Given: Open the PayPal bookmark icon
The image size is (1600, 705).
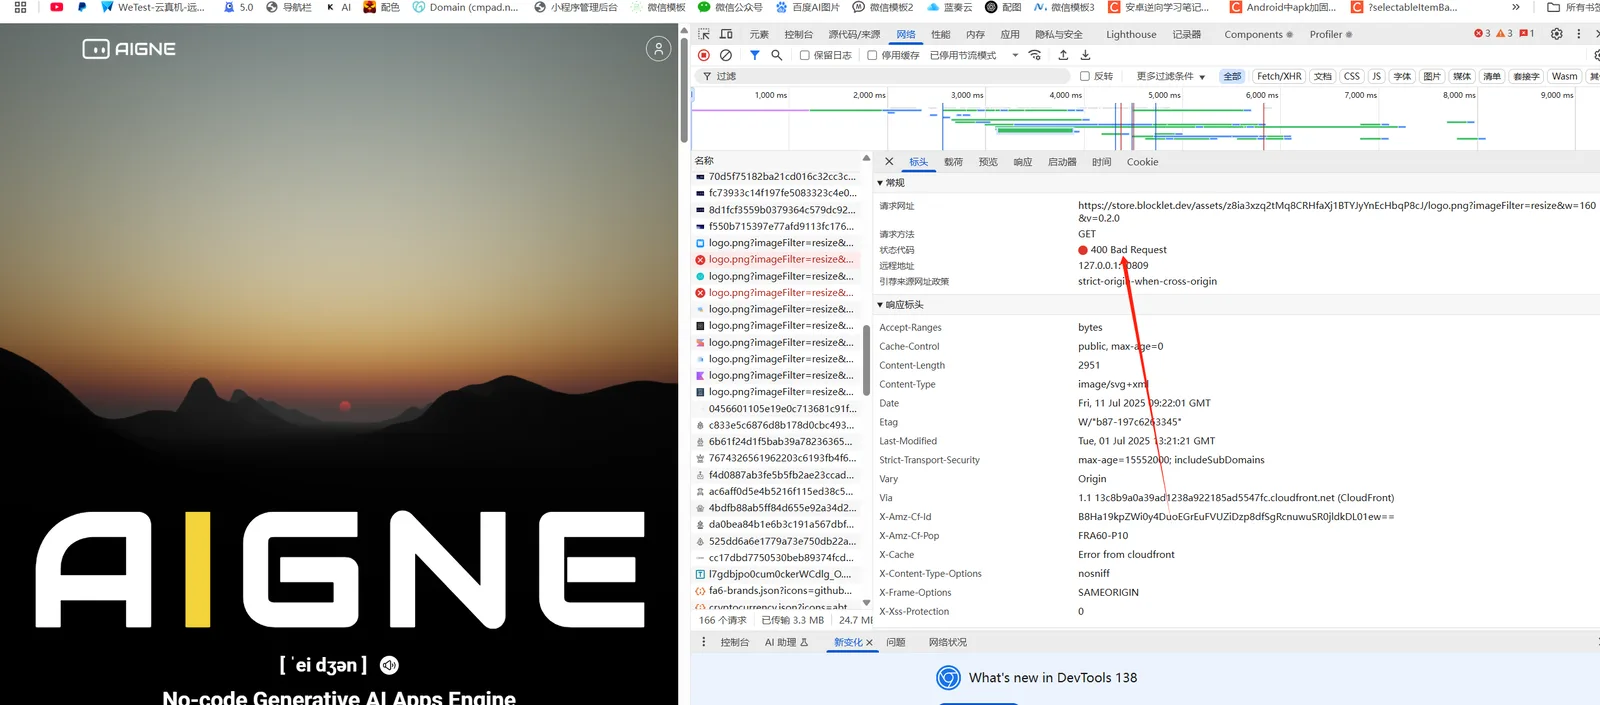Looking at the screenshot, I should point(82,7).
